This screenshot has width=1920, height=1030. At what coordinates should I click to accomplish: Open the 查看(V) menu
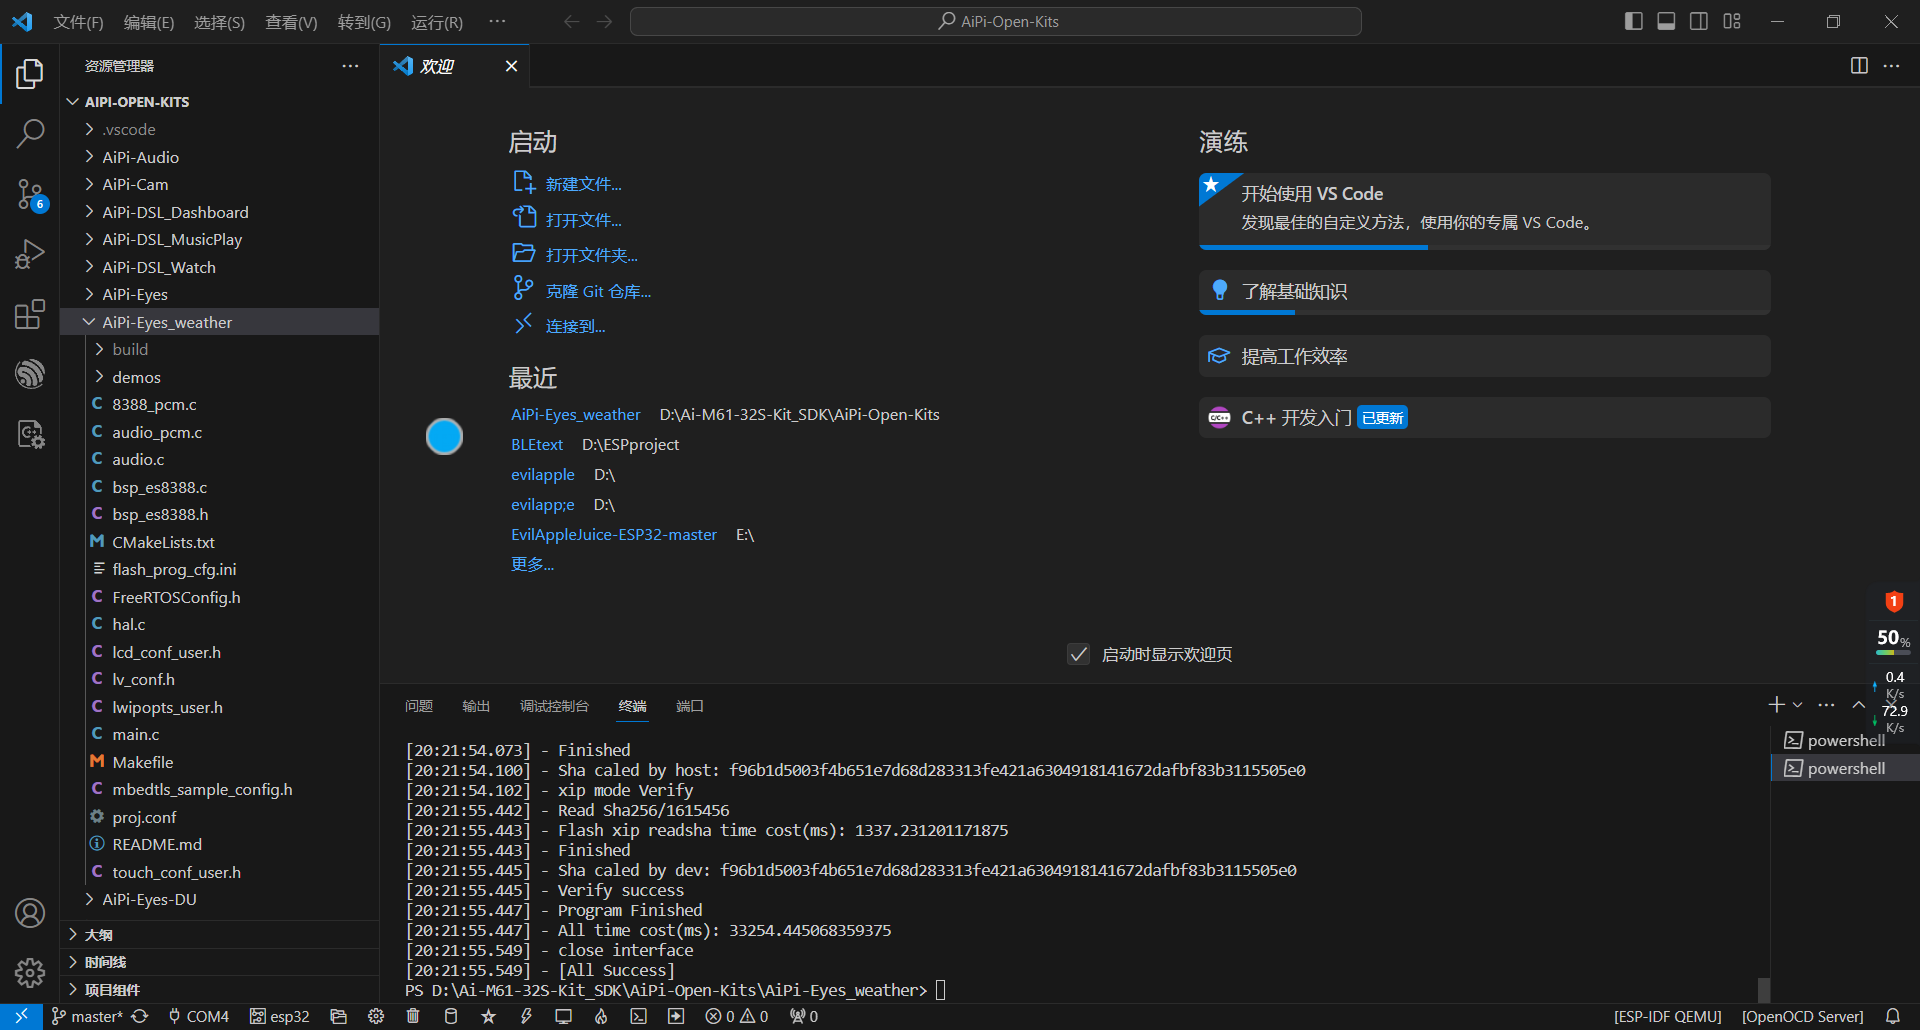(291, 22)
